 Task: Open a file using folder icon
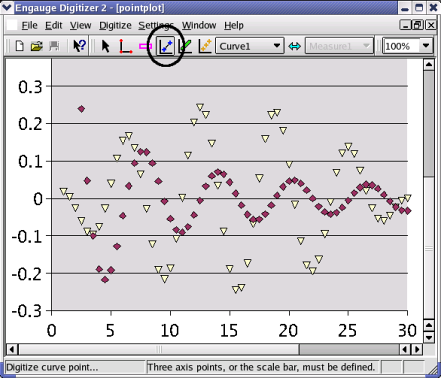coord(36,46)
